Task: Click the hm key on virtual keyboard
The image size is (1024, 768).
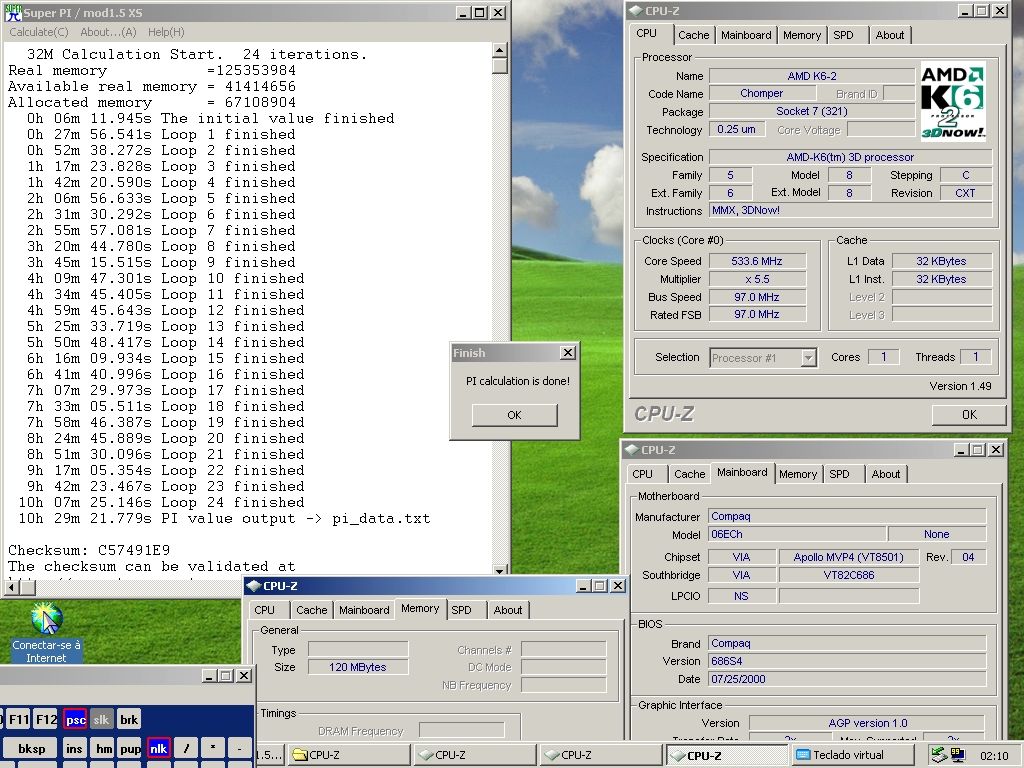Action: click(x=104, y=748)
